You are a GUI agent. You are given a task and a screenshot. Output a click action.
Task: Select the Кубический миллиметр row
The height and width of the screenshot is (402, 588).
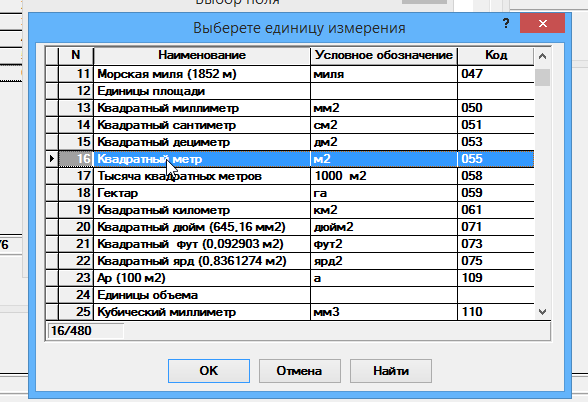click(x=290, y=312)
